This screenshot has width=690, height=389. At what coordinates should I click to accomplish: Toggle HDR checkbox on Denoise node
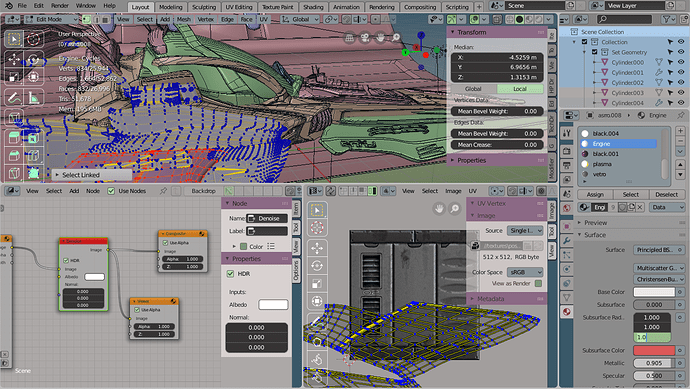66,261
